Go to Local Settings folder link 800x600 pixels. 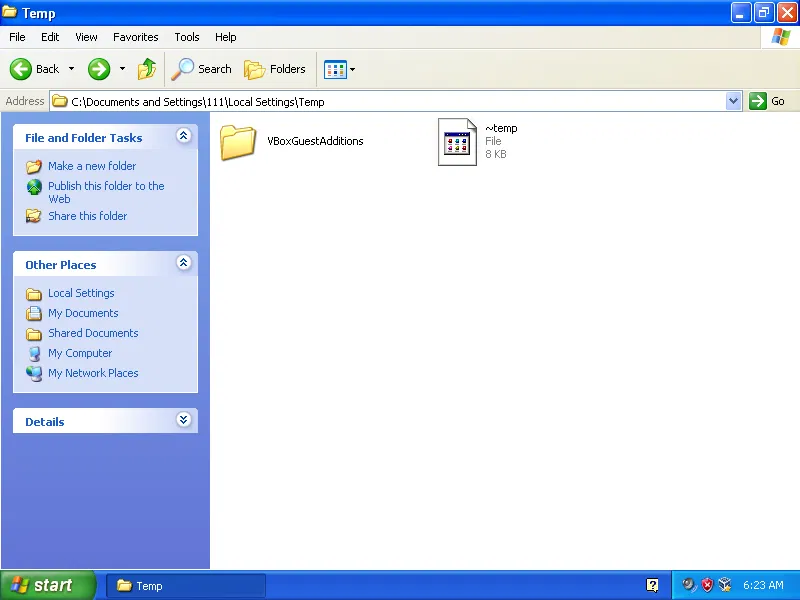tap(81, 293)
